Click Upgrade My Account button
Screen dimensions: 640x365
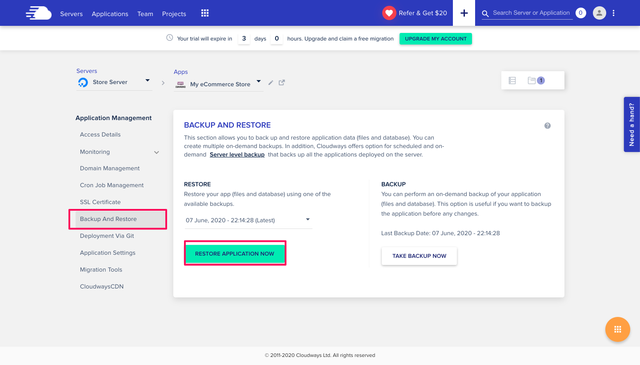coord(436,39)
